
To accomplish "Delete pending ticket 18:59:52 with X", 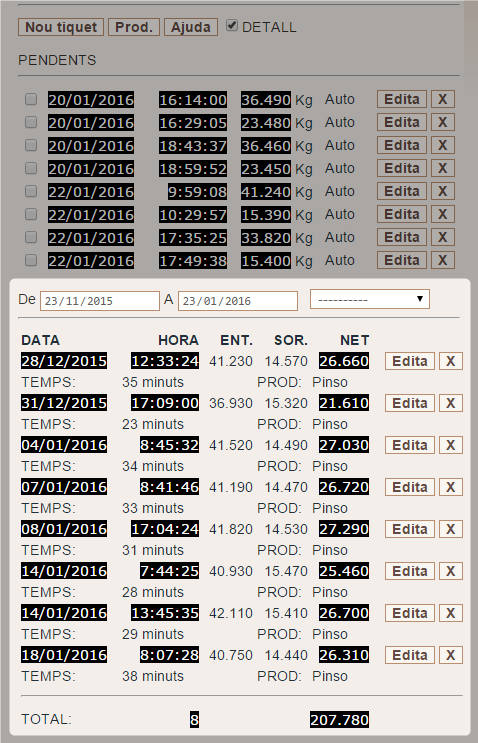I will click(442, 168).
